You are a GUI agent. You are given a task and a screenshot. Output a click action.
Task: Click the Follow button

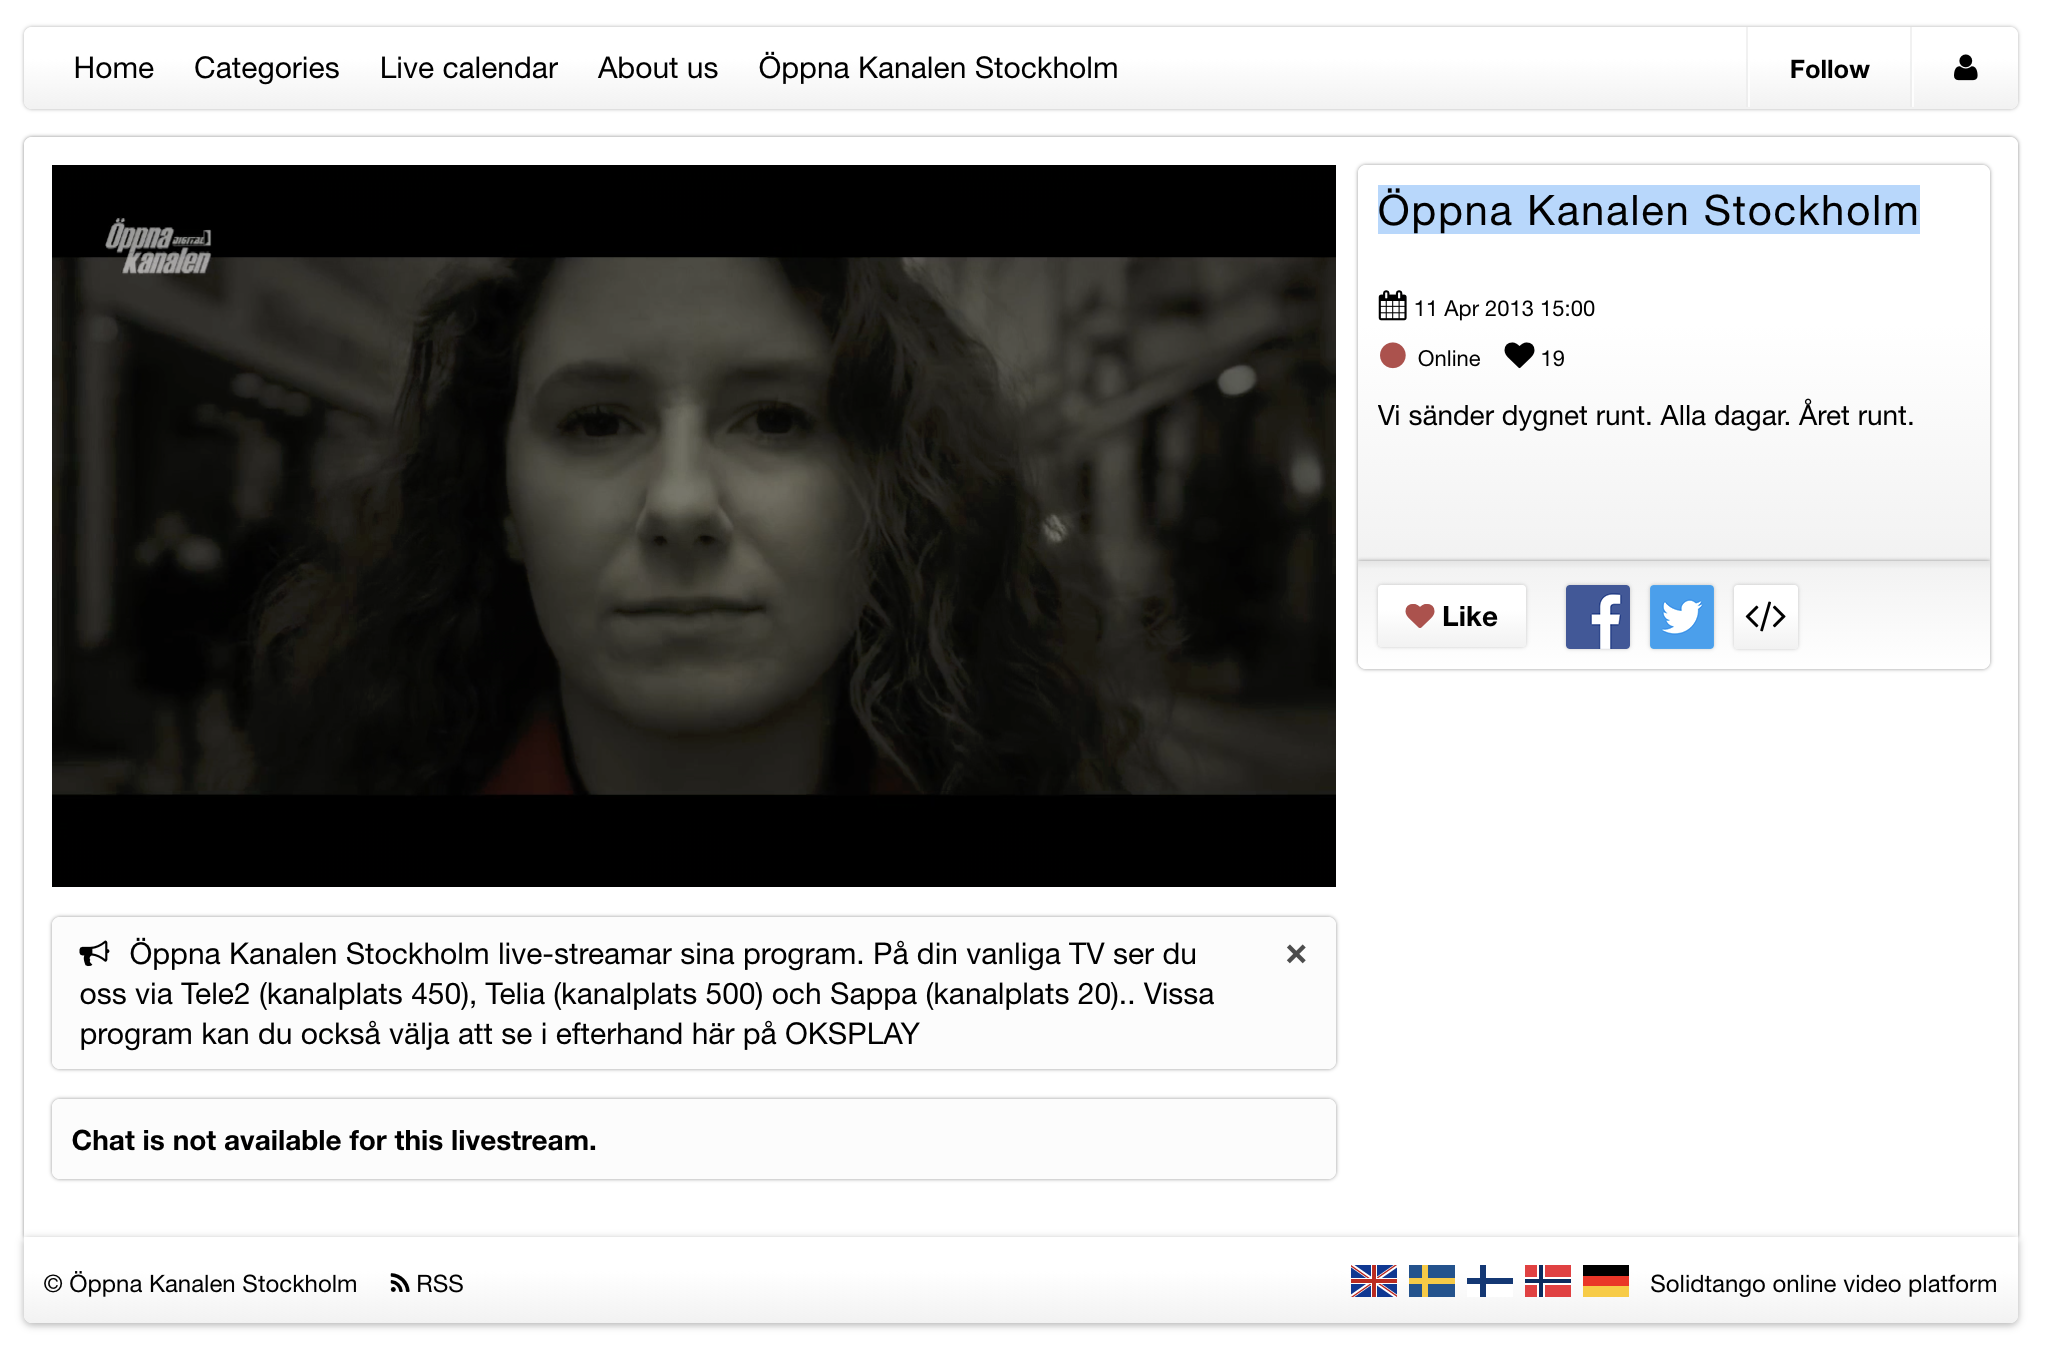coord(1828,69)
